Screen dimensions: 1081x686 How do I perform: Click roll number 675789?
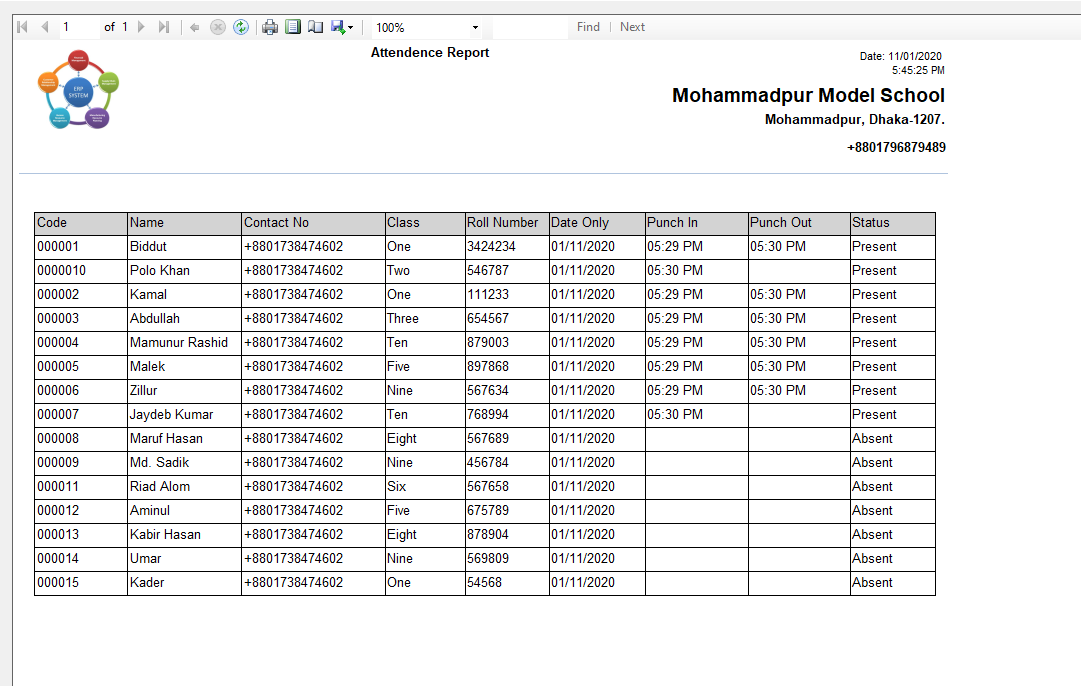[x=487, y=511]
